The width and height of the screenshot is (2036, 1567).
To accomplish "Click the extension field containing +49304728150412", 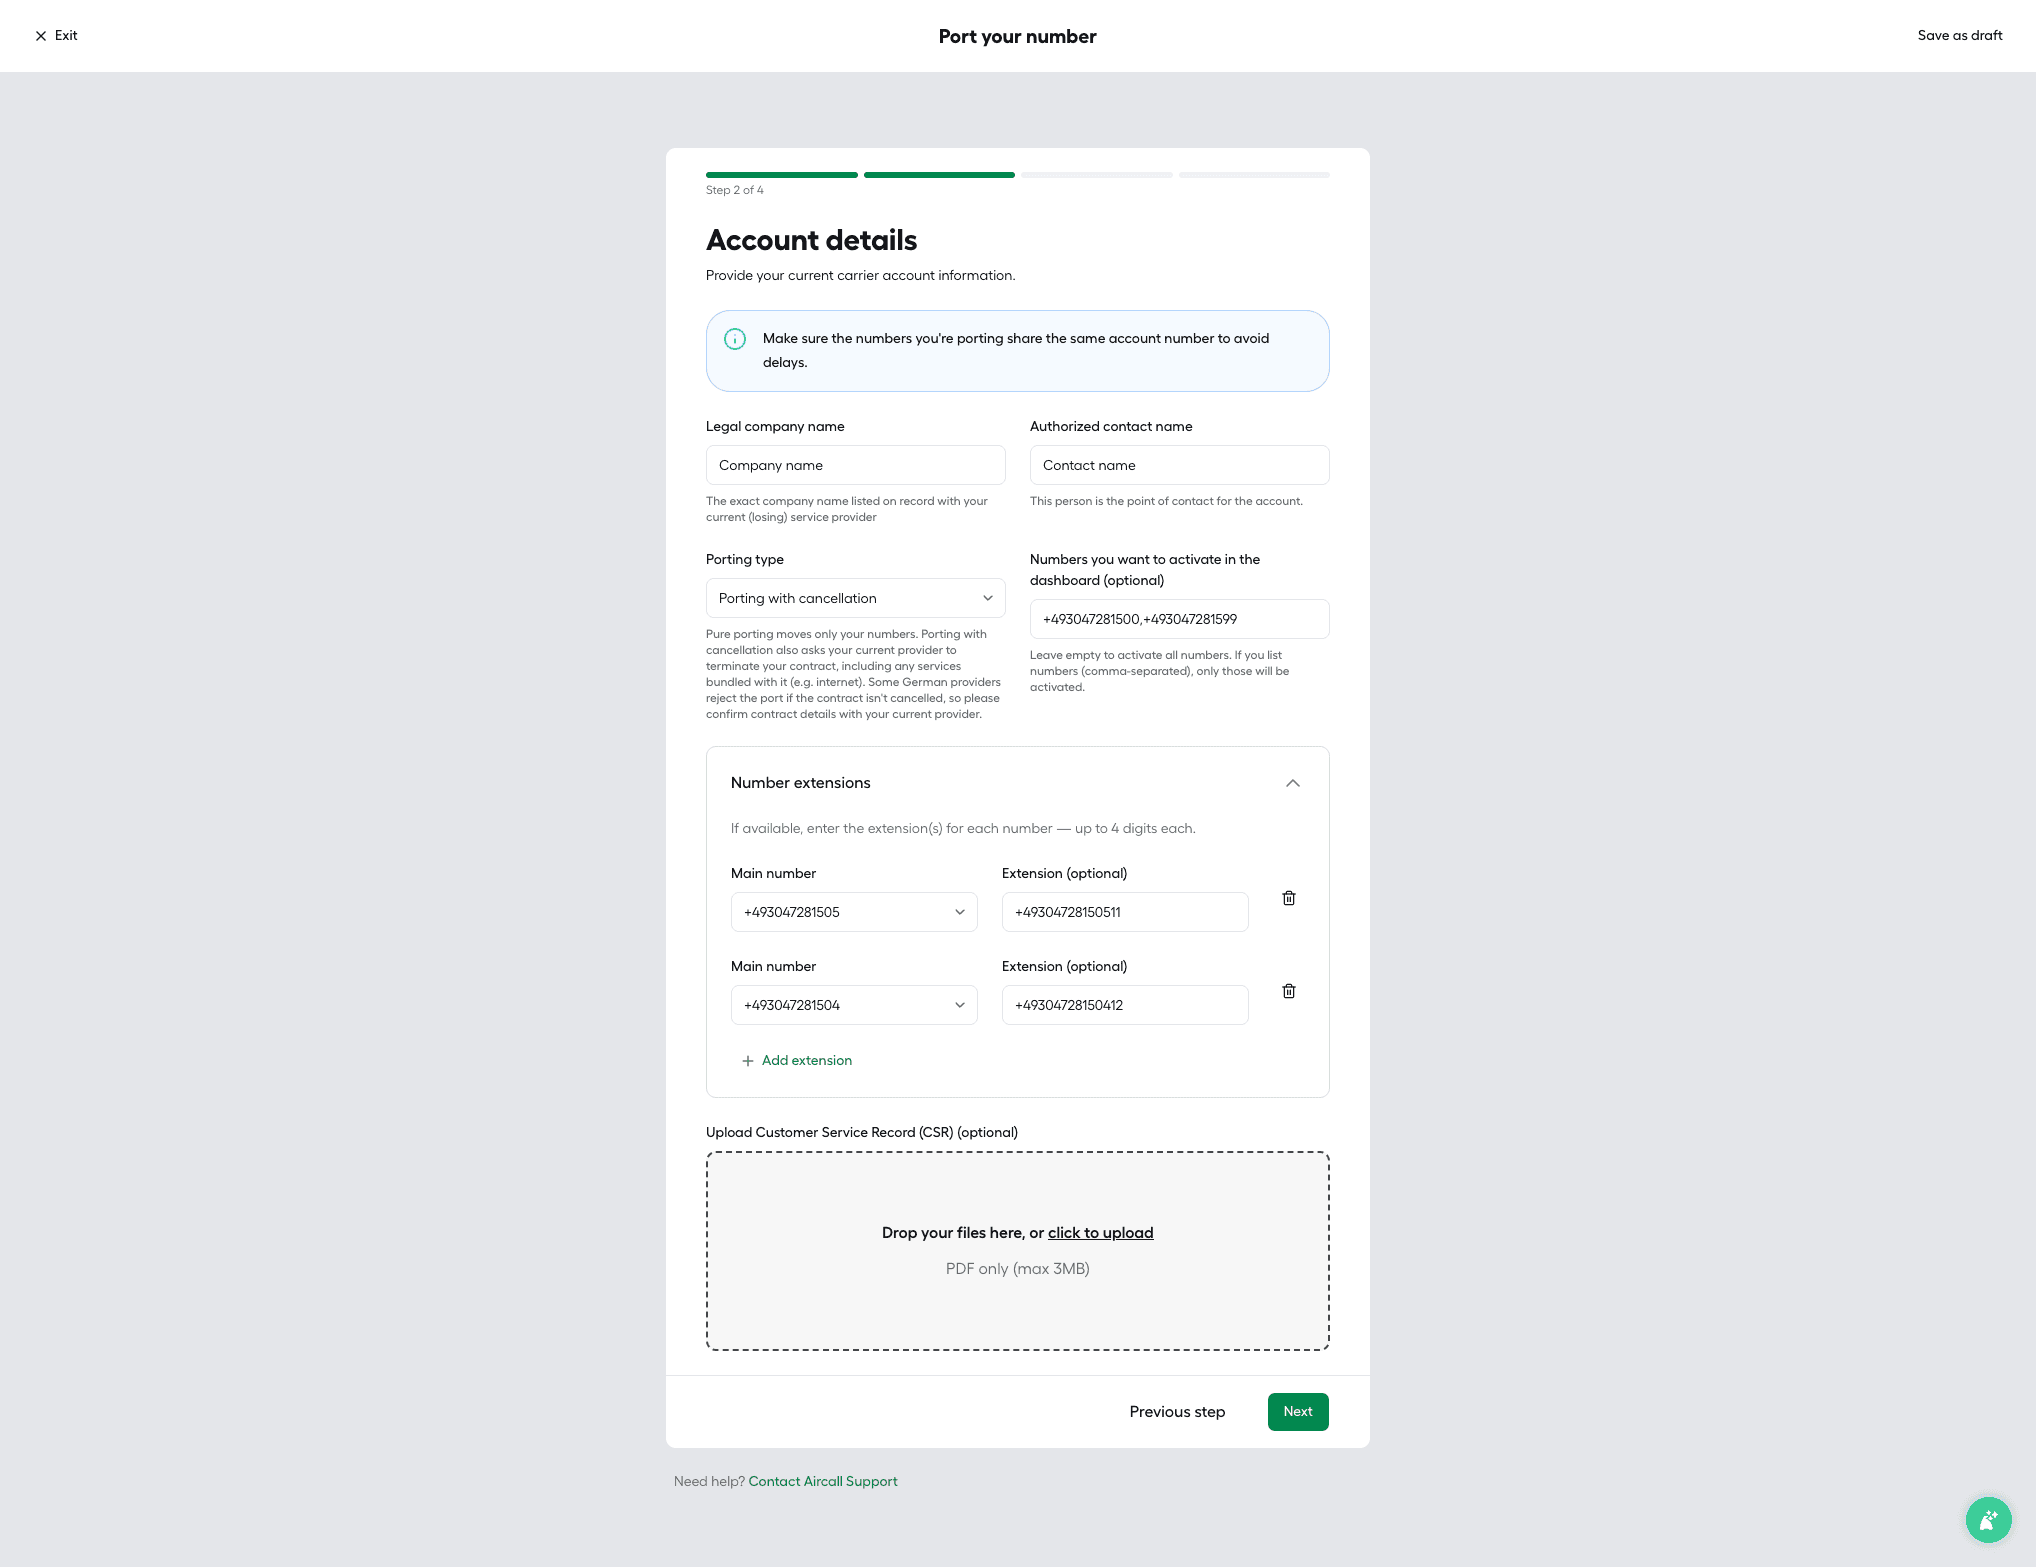I will (x=1125, y=1005).
